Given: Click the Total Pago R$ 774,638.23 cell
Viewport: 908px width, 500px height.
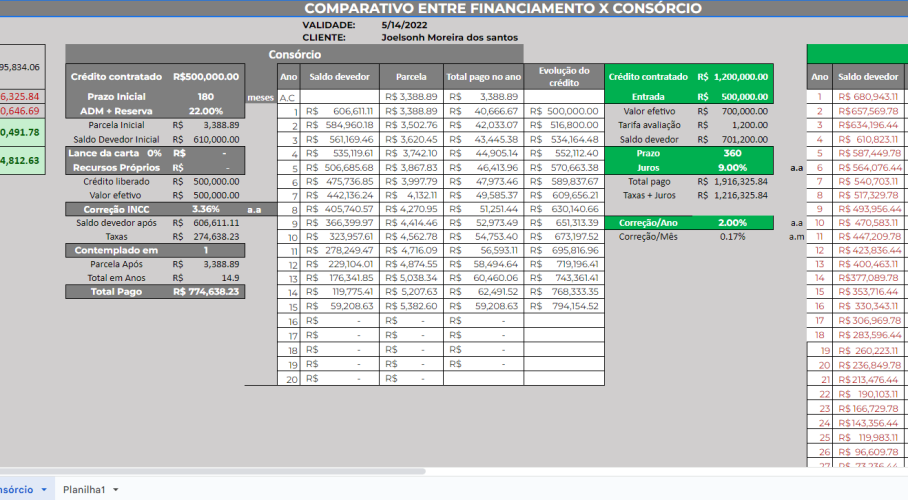Looking at the screenshot, I should coord(205,291).
